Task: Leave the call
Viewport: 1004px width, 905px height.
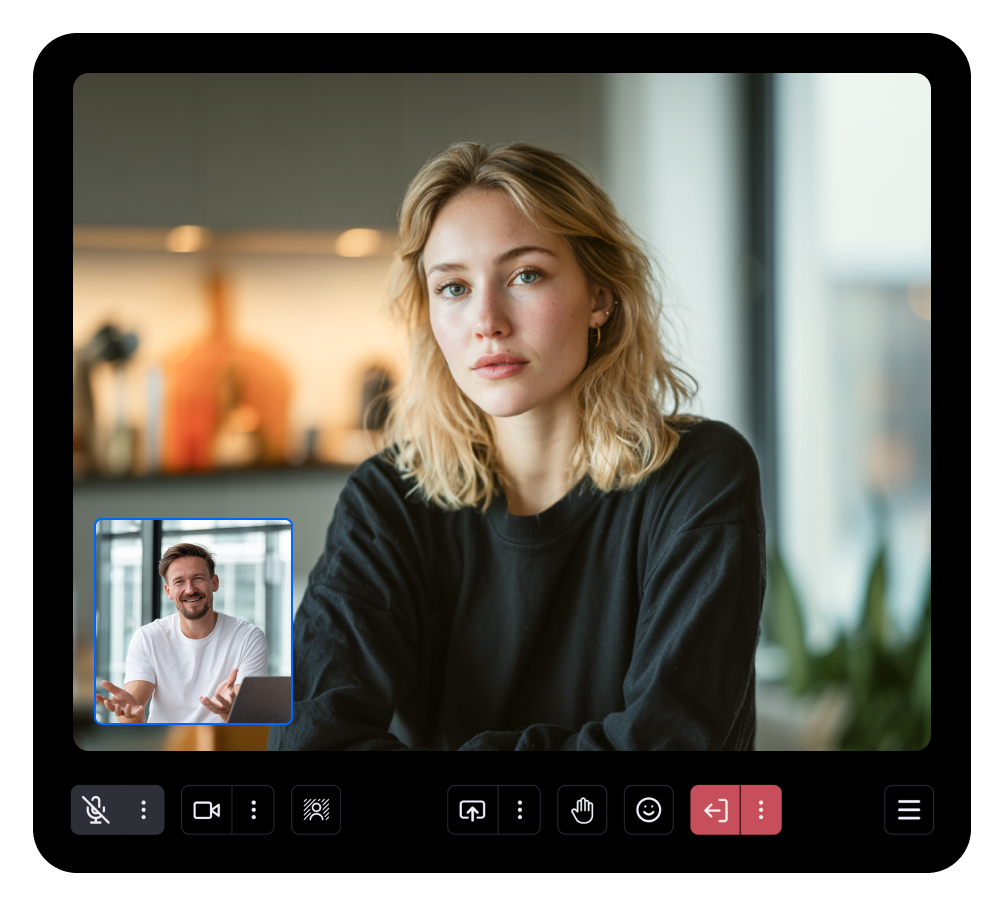Action: pos(715,810)
